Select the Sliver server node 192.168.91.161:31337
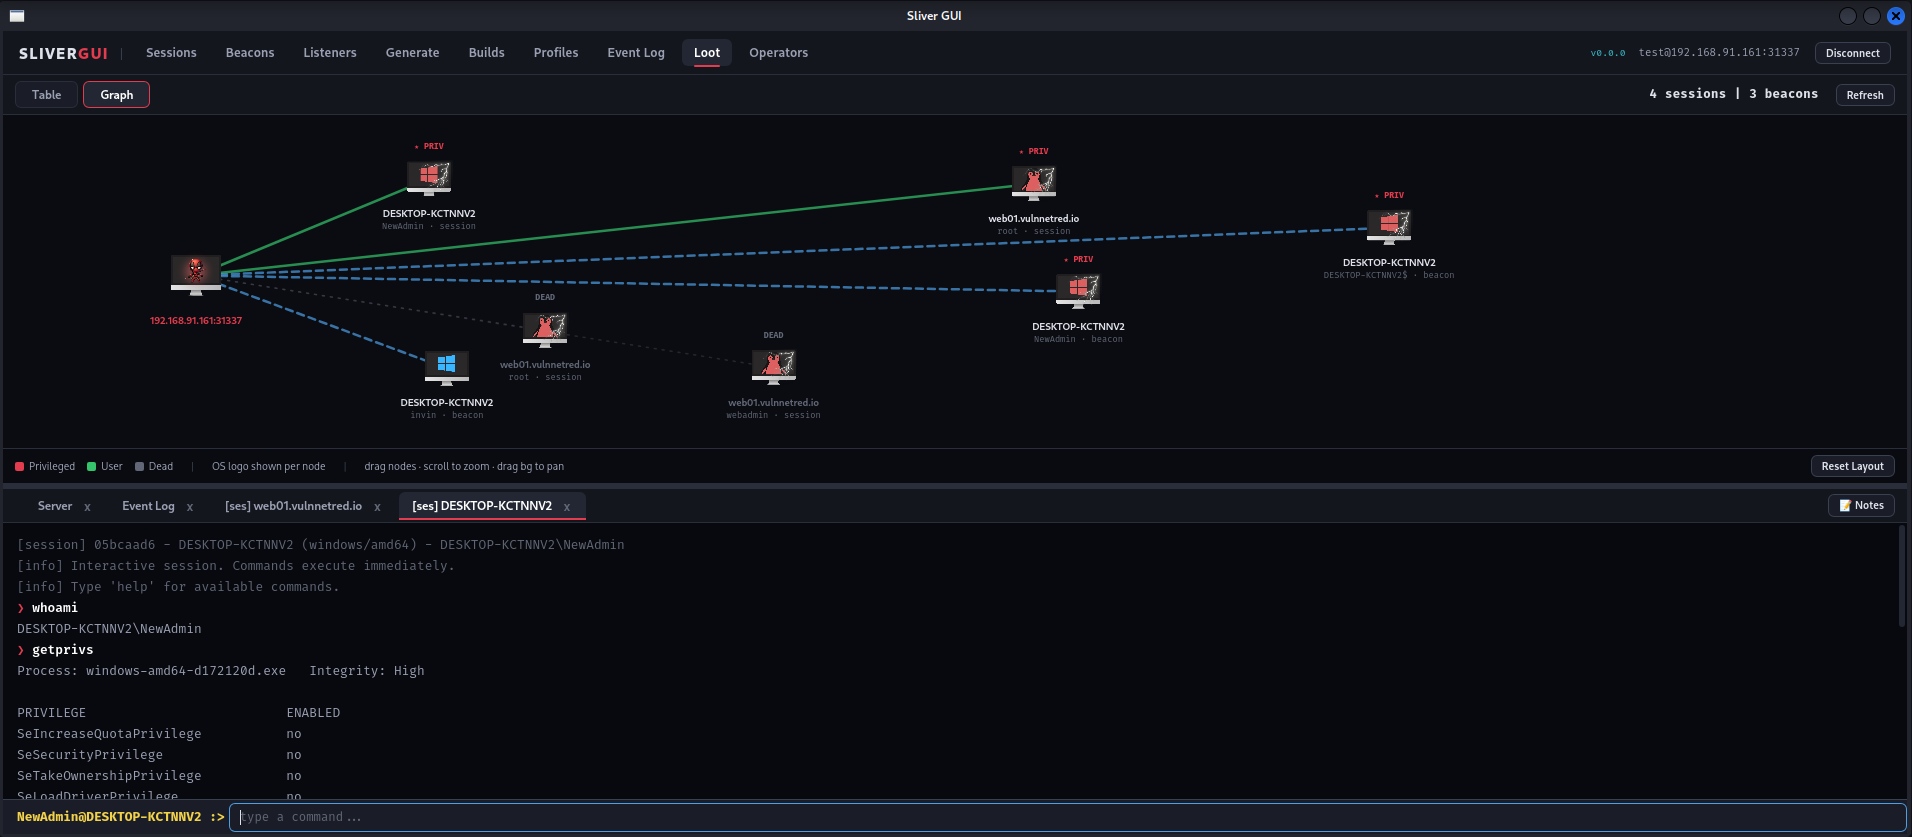This screenshot has width=1912, height=837. click(196, 275)
